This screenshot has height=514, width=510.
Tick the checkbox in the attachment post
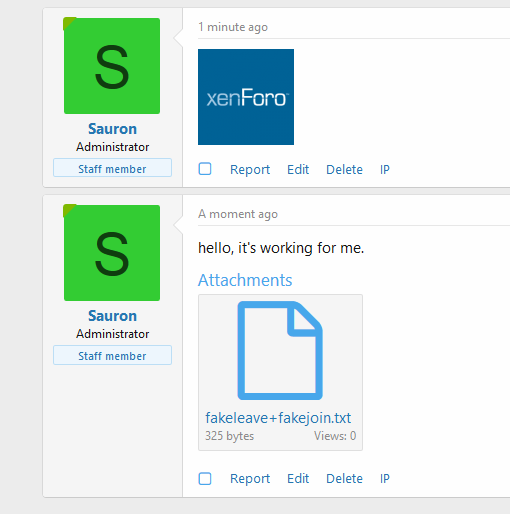205,479
